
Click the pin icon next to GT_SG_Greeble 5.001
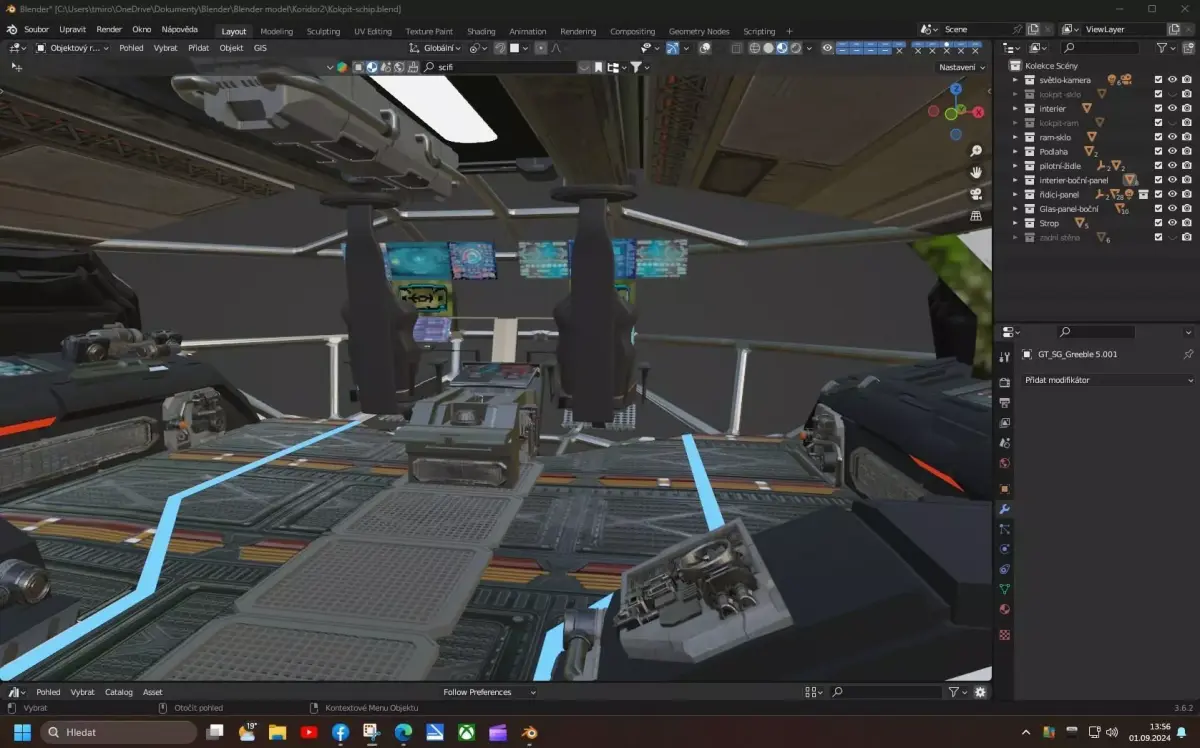coord(1188,354)
